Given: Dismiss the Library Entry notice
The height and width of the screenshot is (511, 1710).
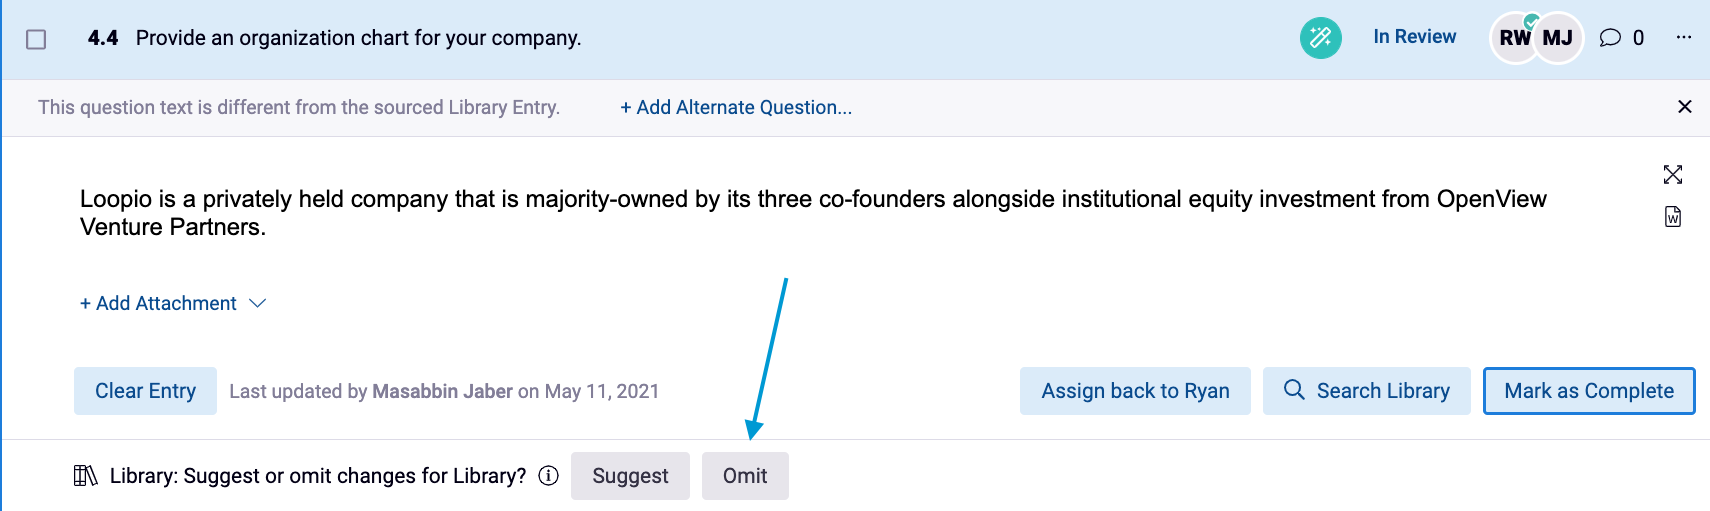Looking at the screenshot, I should (x=1684, y=107).
